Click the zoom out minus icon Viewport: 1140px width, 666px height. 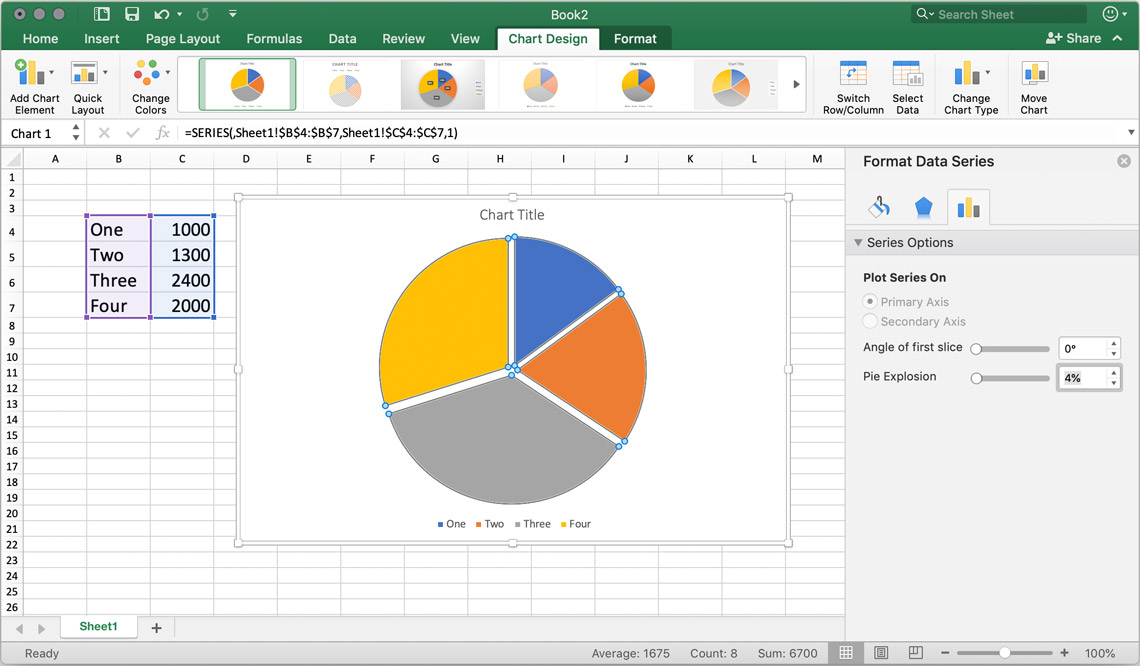click(x=945, y=653)
